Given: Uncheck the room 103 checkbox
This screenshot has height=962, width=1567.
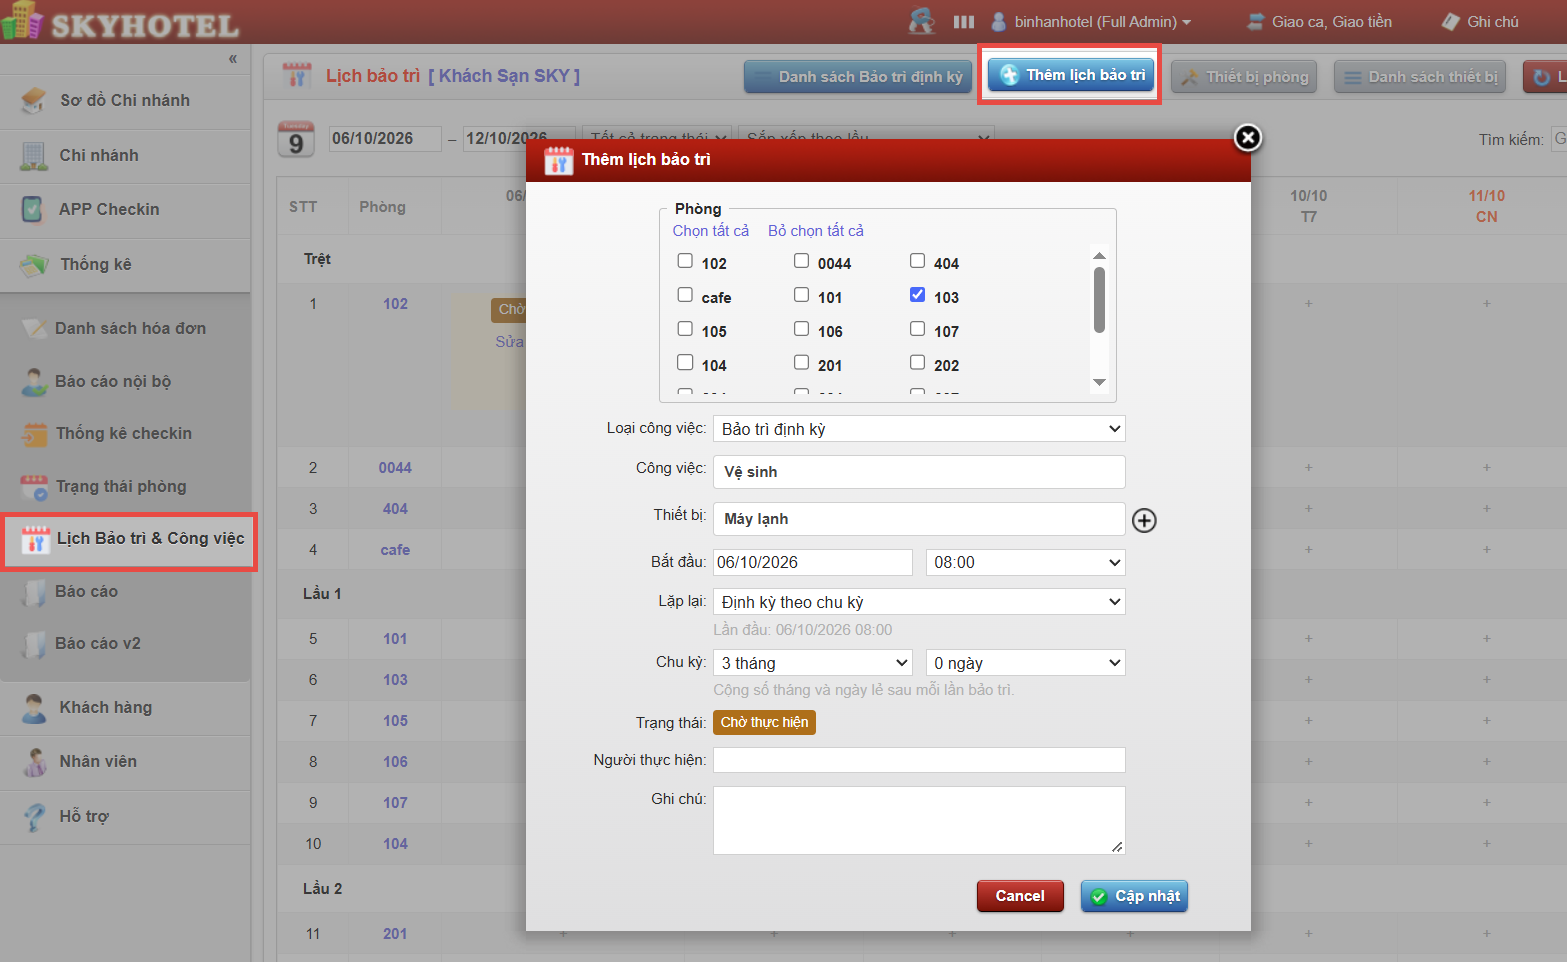Looking at the screenshot, I should click(x=917, y=295).
